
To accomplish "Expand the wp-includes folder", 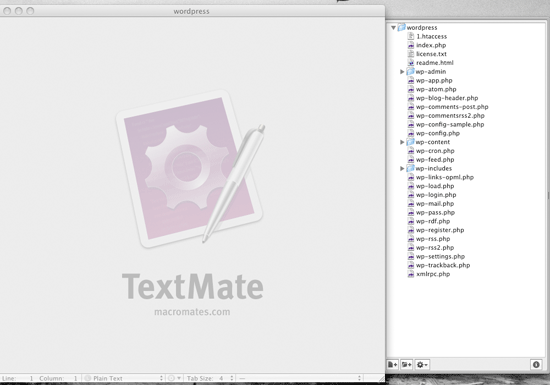I will 402,169.
